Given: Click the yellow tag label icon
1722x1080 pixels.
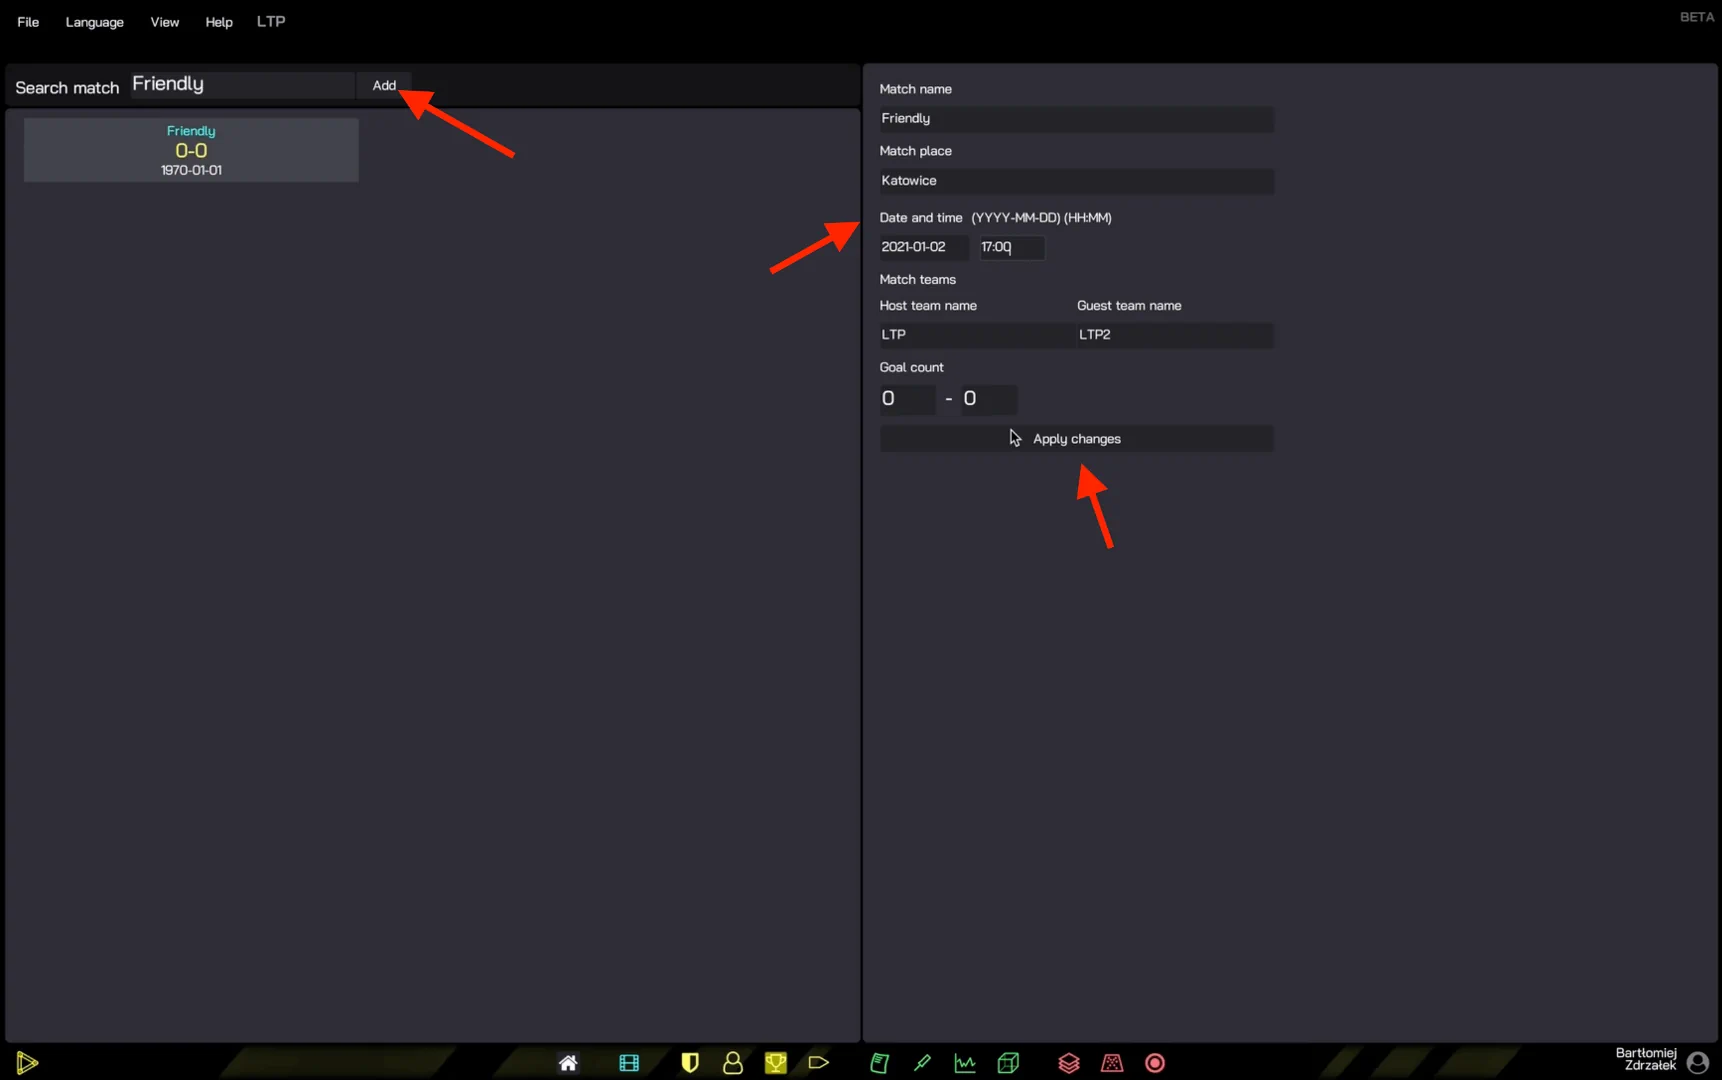Looking at the screenshot, I should pos(819,1063).
